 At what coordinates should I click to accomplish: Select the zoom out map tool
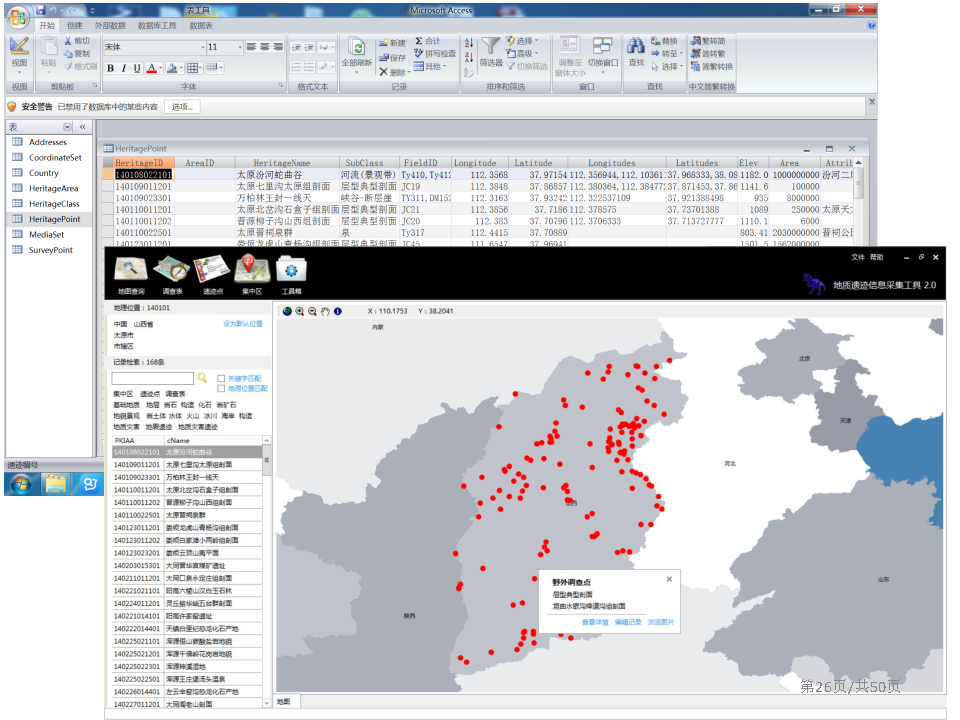(x=312, y=311)
